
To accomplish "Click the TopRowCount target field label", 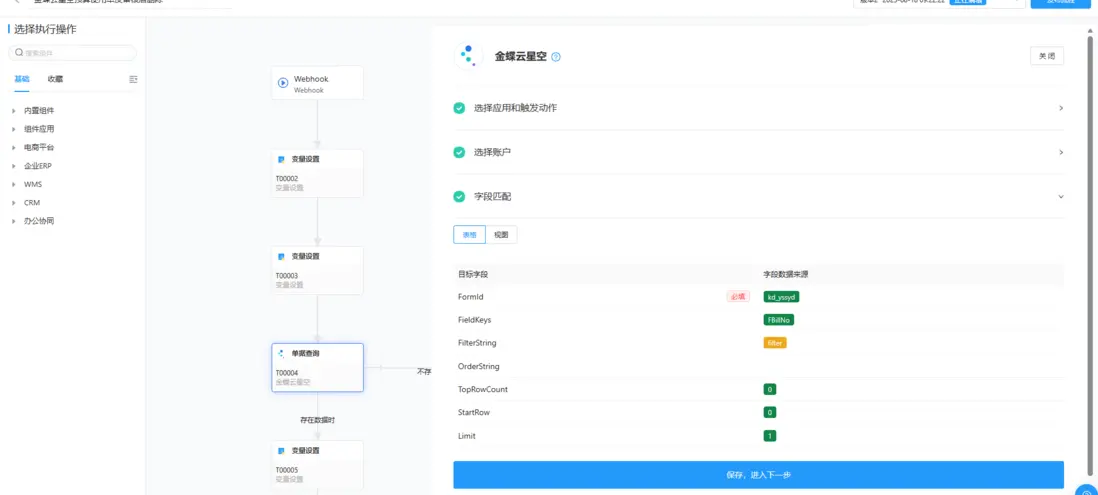I will [482, 389].
